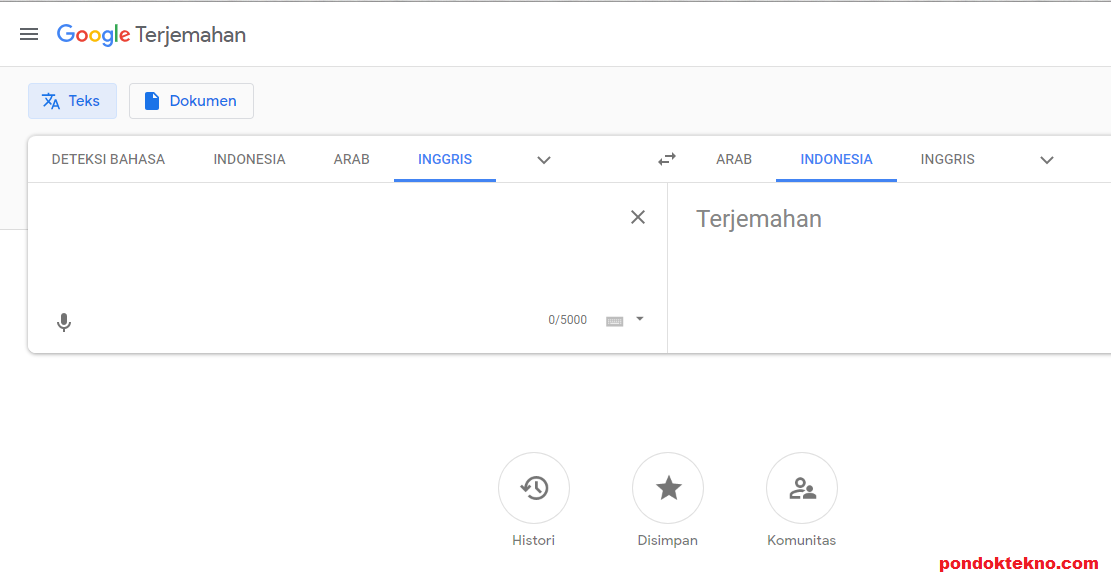Open Disimpan saved translations
Screen dimensions: 1111x581
[668, 489]
